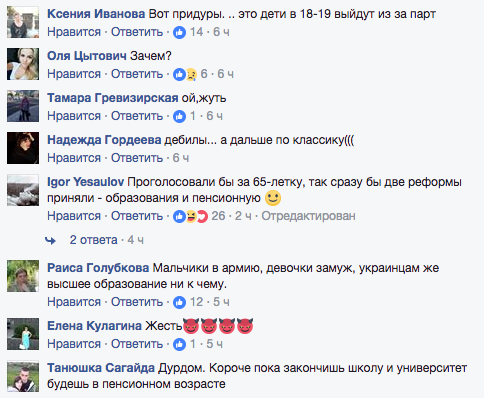Click Нравится under Тамара Гревизирская's comment
The width and height of the screenshot is (484, 398).
click(74, 116)
